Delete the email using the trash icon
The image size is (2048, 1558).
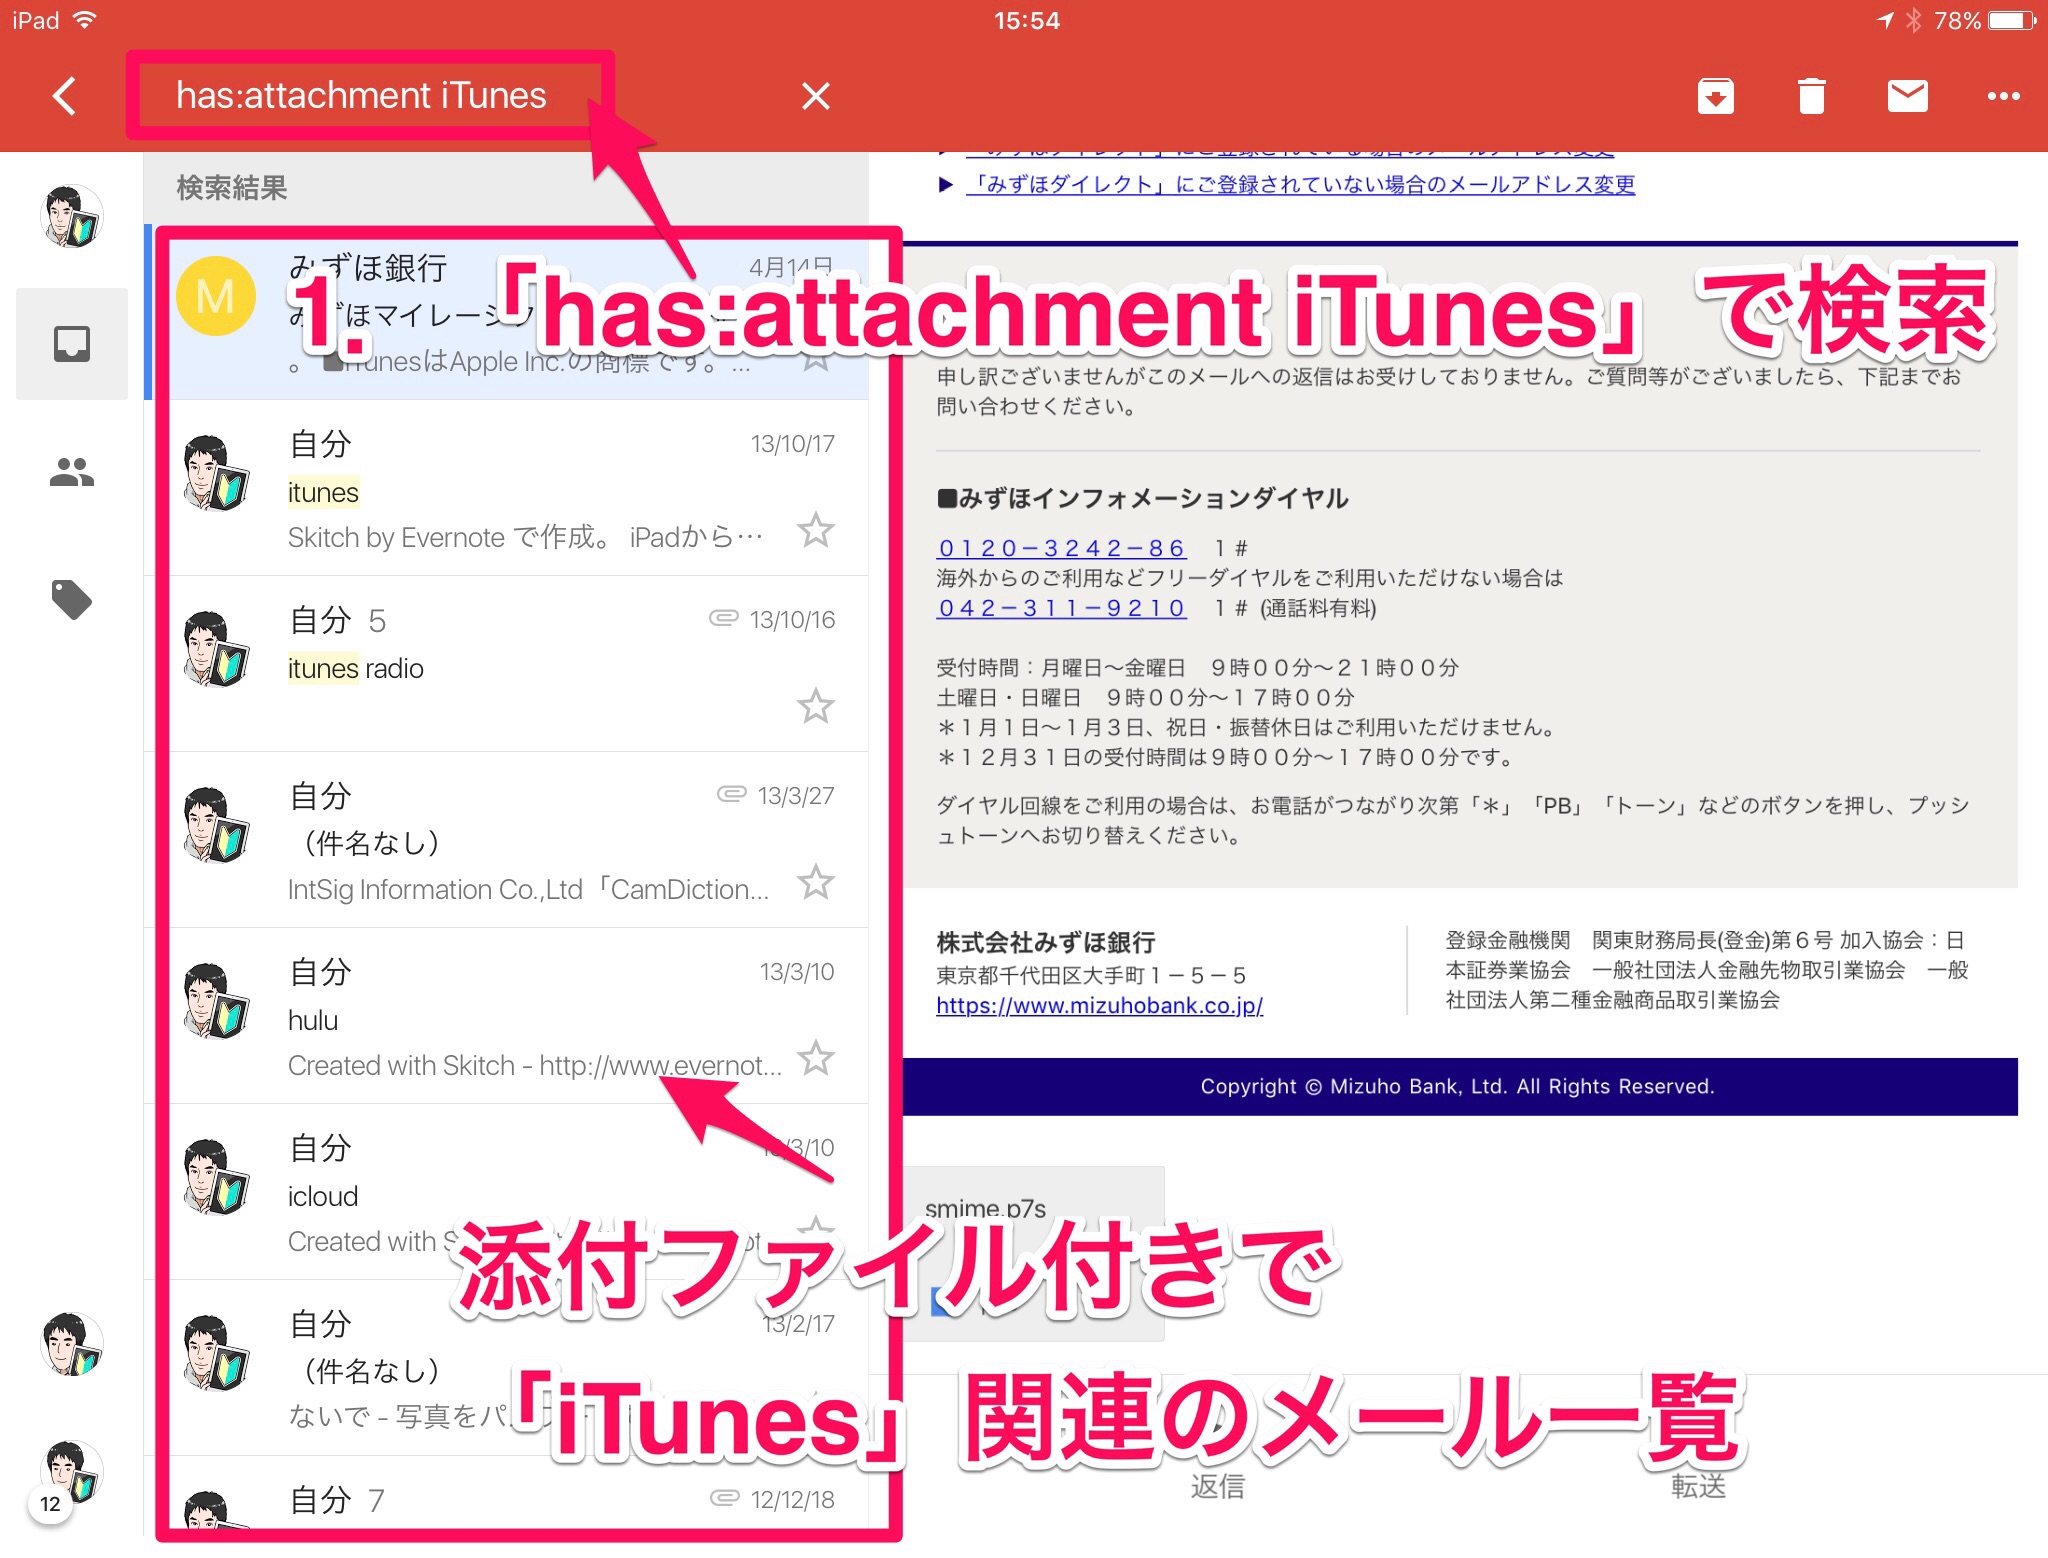pos(1811,97)
